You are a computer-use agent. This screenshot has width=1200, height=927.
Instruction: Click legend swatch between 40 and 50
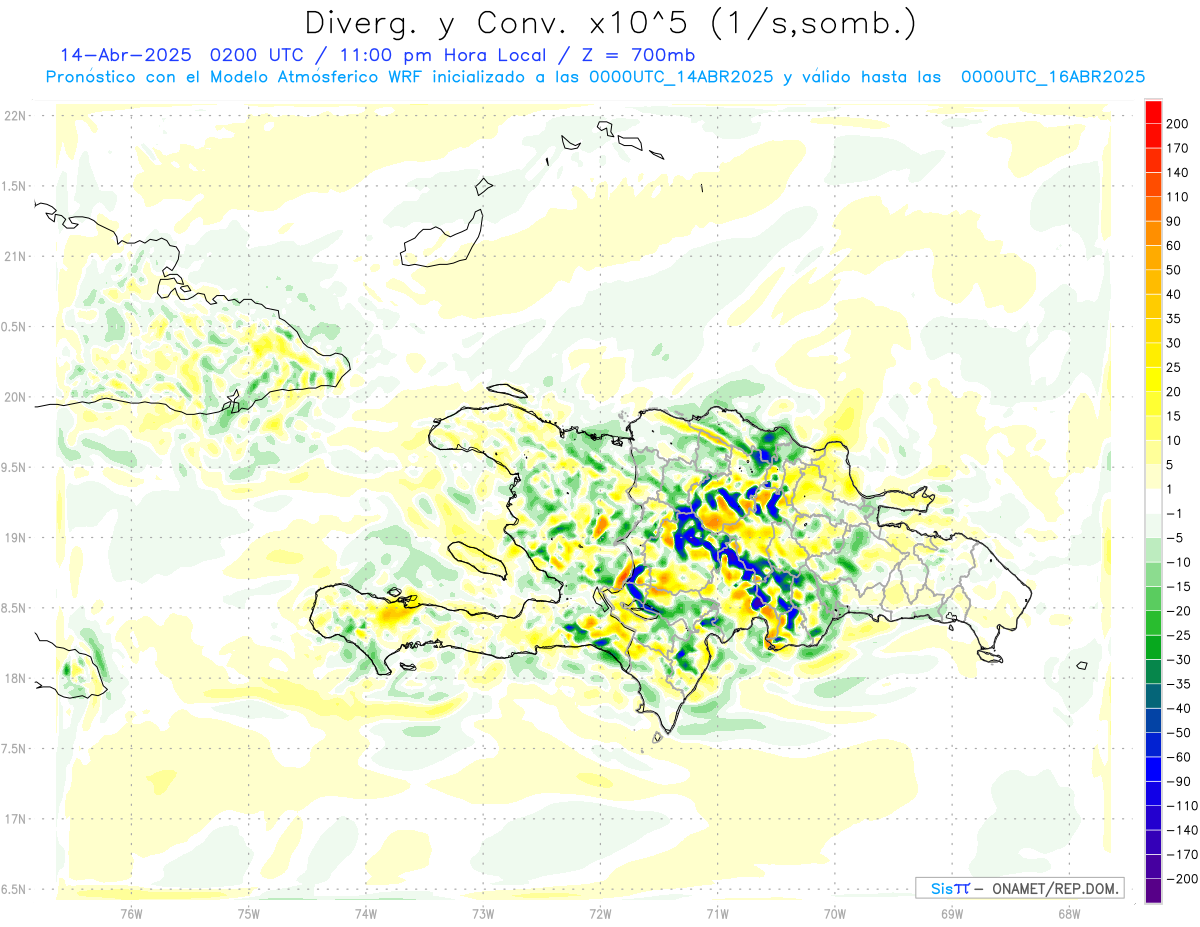[1154, 282]
